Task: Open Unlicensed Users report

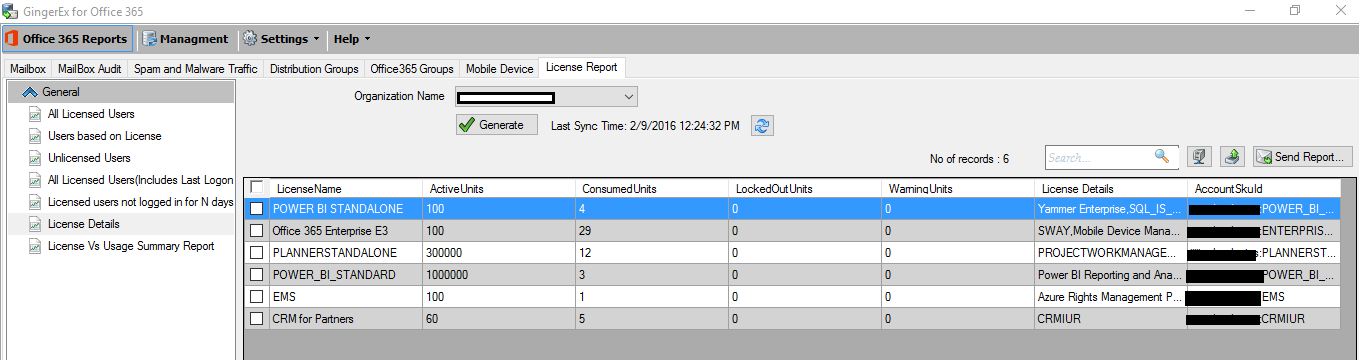Action: coord(89,158)
